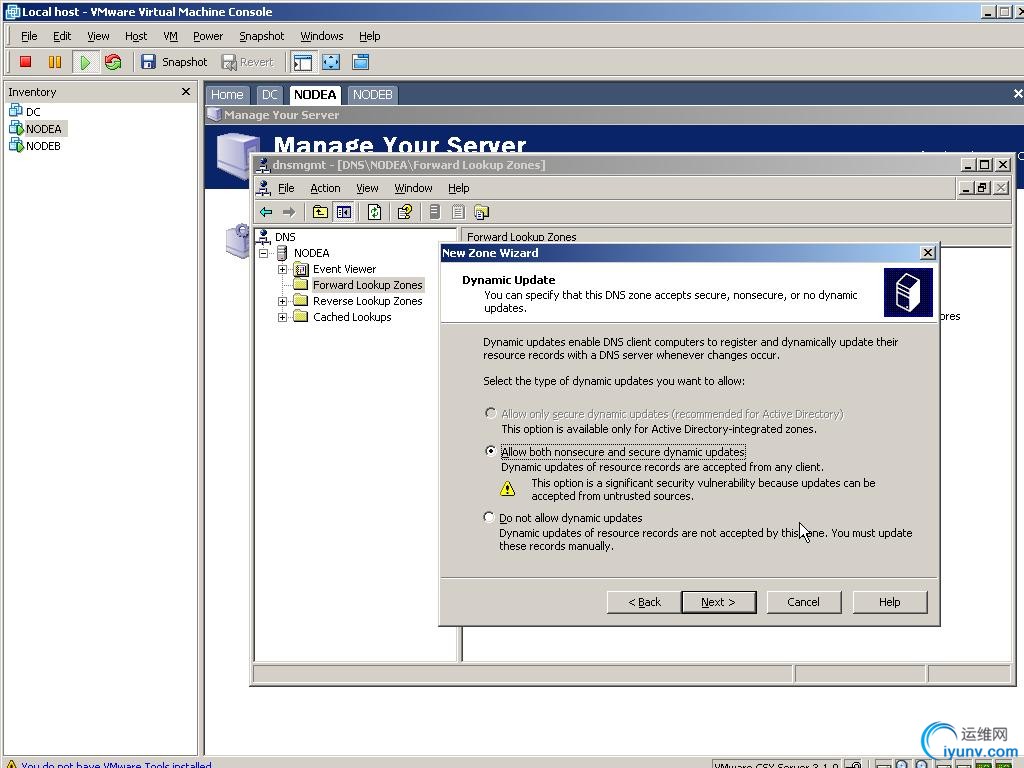Viewport: 1024px width, 768px height.
Task: Open VMware Windows menu
Action: (321, 36)
